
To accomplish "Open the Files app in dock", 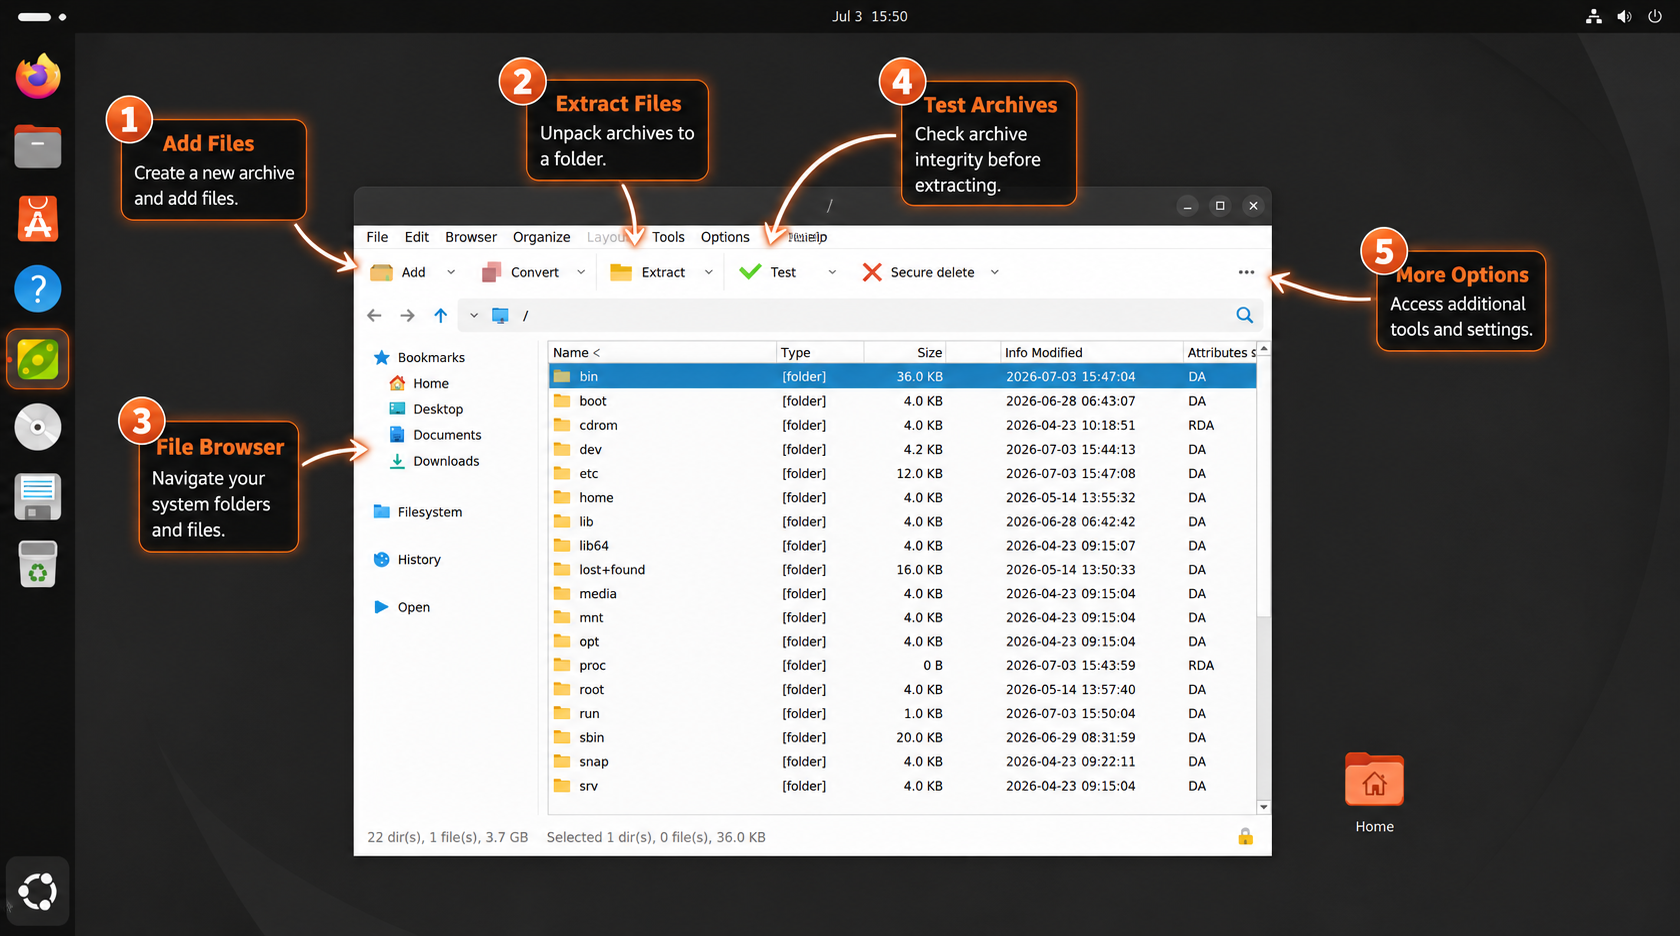I will 38,147.
